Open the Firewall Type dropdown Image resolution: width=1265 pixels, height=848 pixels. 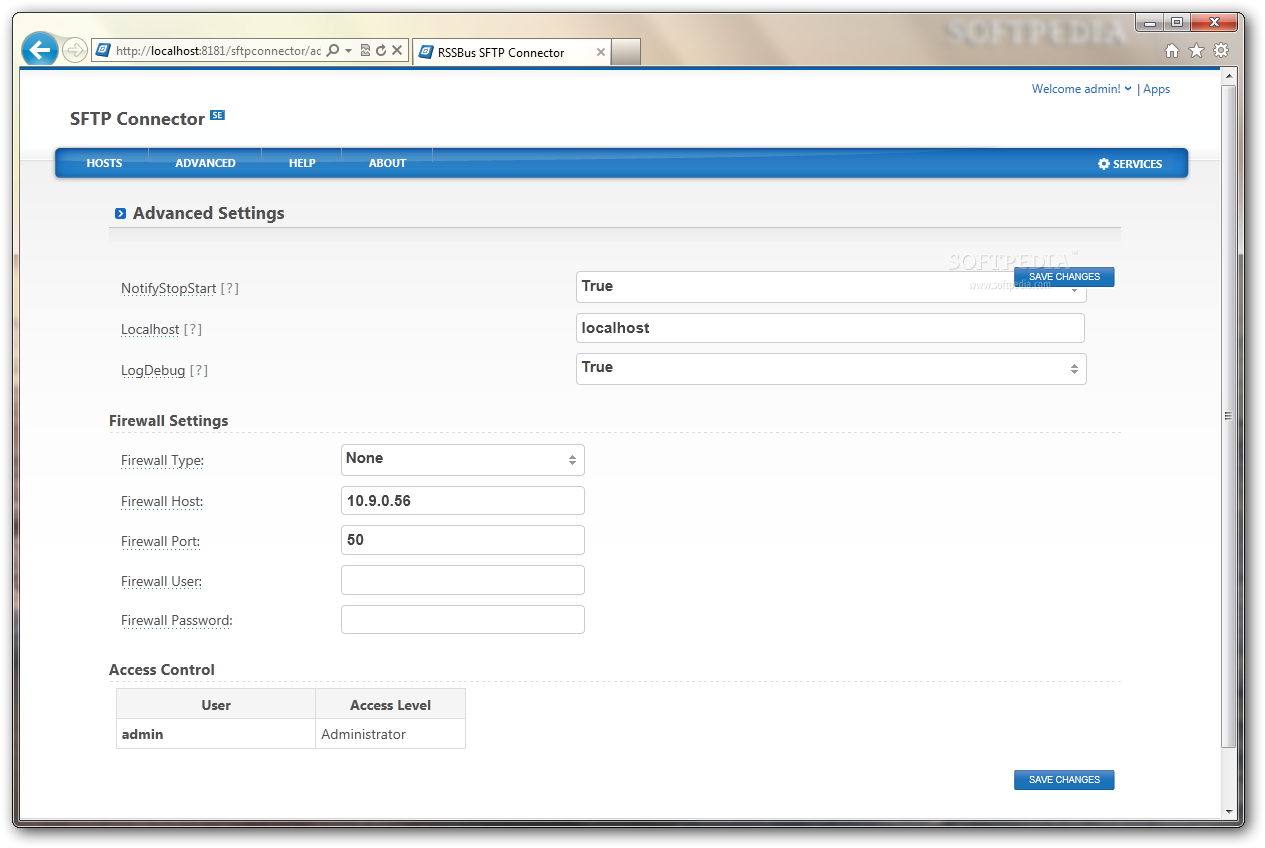[x=463, y=460]
